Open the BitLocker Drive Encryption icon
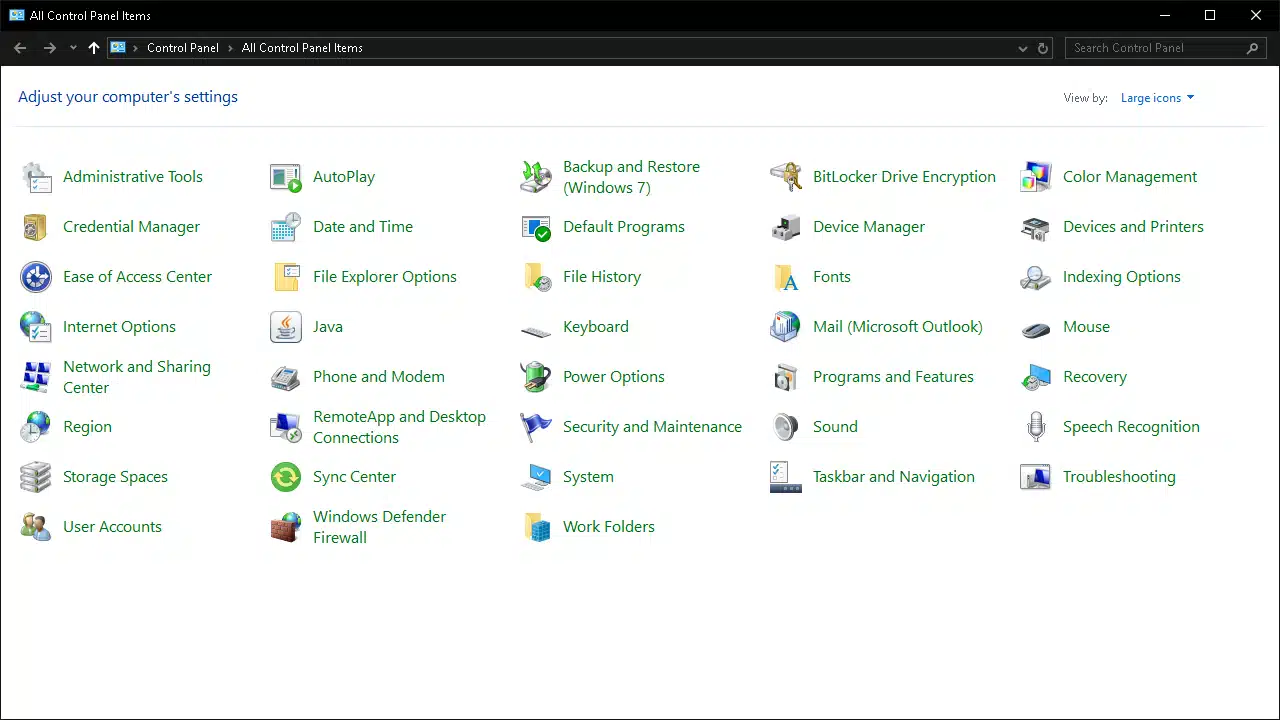The height and width of the screenshot is (720, 1280). pos(785,177)
